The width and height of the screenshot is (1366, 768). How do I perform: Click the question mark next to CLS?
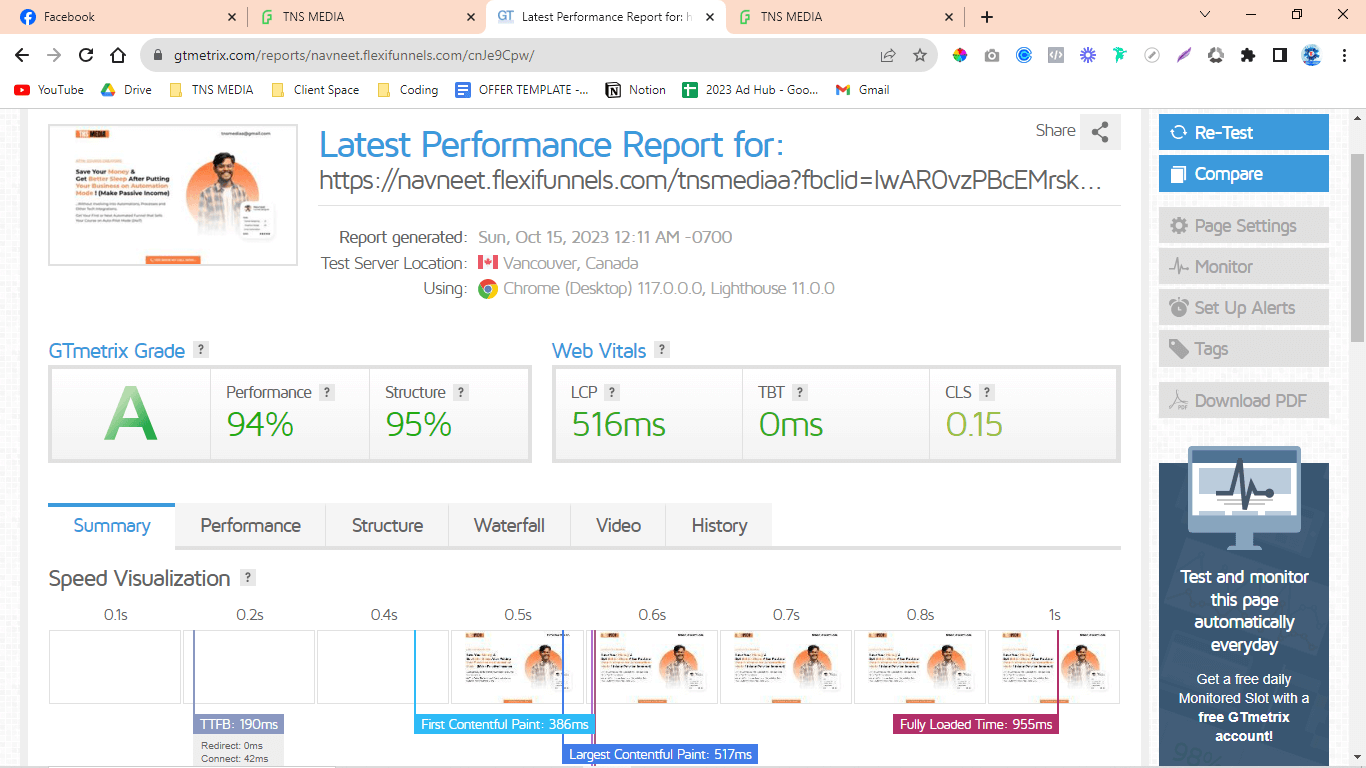tap(986, 393)
